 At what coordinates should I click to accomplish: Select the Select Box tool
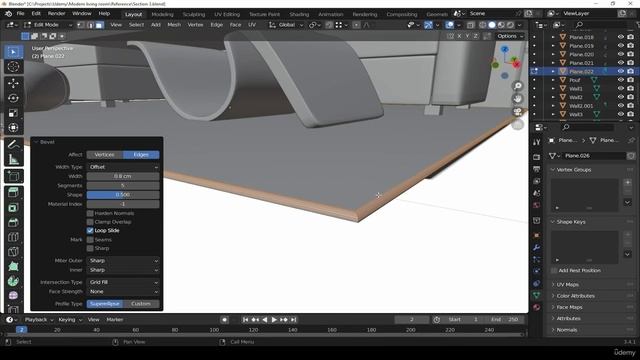point(13,52)
